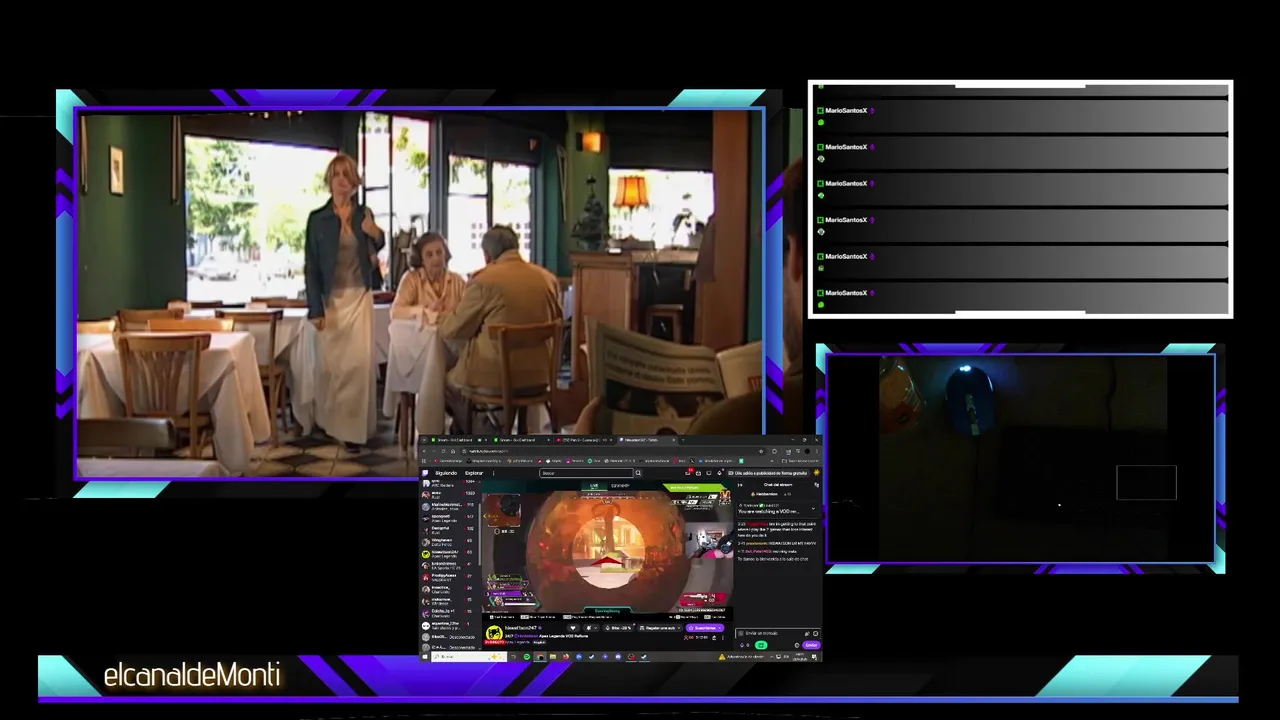Open the Regalar una sub dropdown
Image resolution: width=1280 pixels, height=720 pixels.
(660, 628)
